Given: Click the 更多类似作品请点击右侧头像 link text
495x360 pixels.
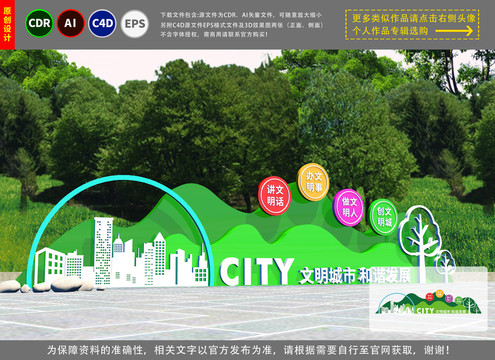Looking at the screenshot, I should [x=413, y=18].
